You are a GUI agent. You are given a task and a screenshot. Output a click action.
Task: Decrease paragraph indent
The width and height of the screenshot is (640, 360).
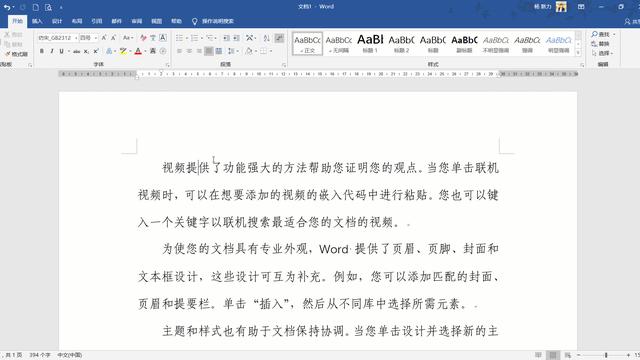[226, 38]
